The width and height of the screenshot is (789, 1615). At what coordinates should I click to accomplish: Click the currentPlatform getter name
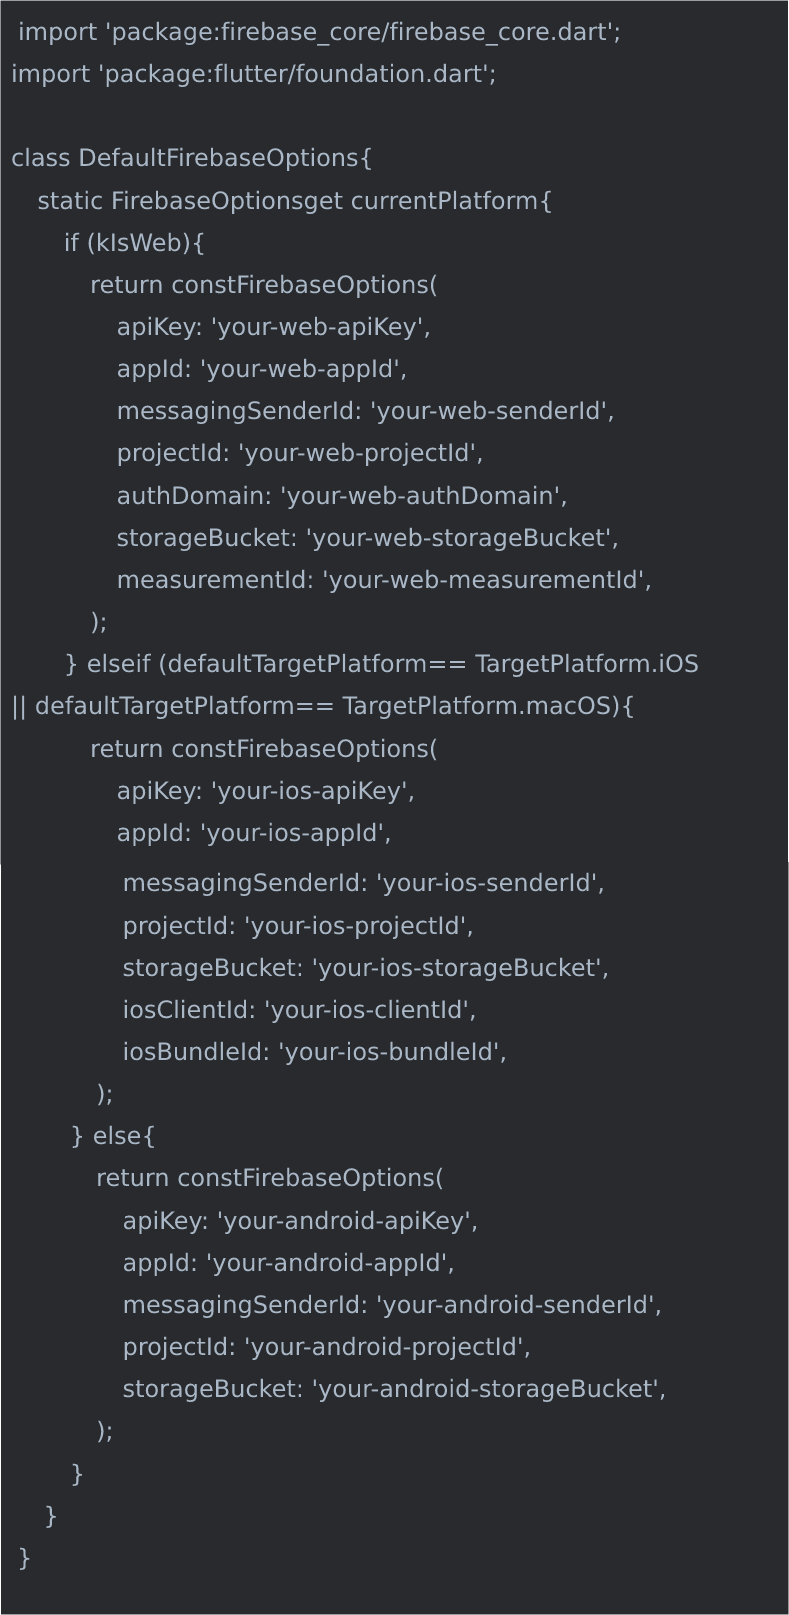444,201
